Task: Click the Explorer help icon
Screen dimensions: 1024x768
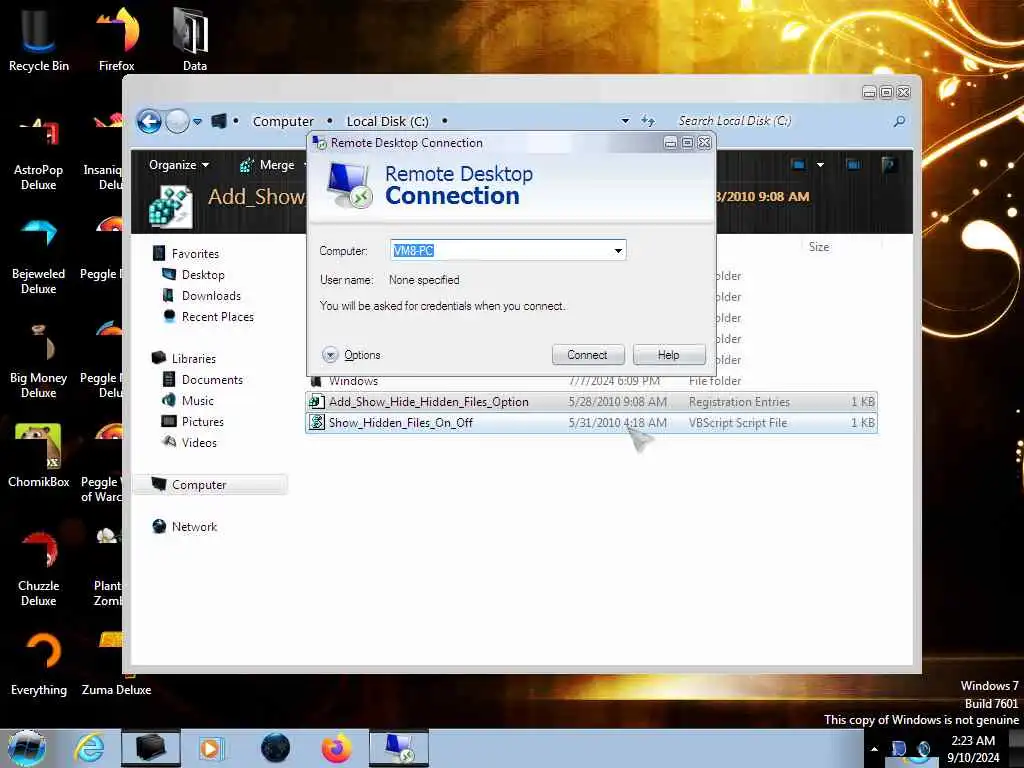Action: point(888,165)
